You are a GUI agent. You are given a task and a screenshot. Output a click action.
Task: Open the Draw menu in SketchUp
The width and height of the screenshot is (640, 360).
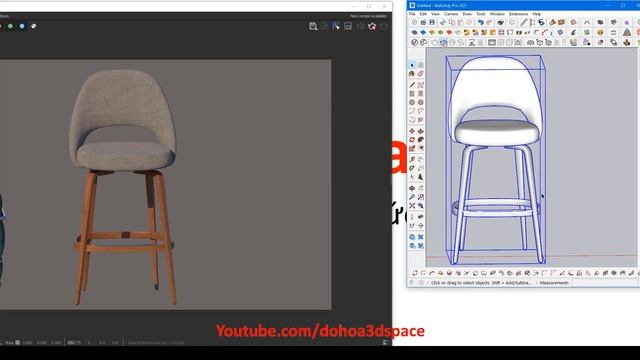click(467, 14)
